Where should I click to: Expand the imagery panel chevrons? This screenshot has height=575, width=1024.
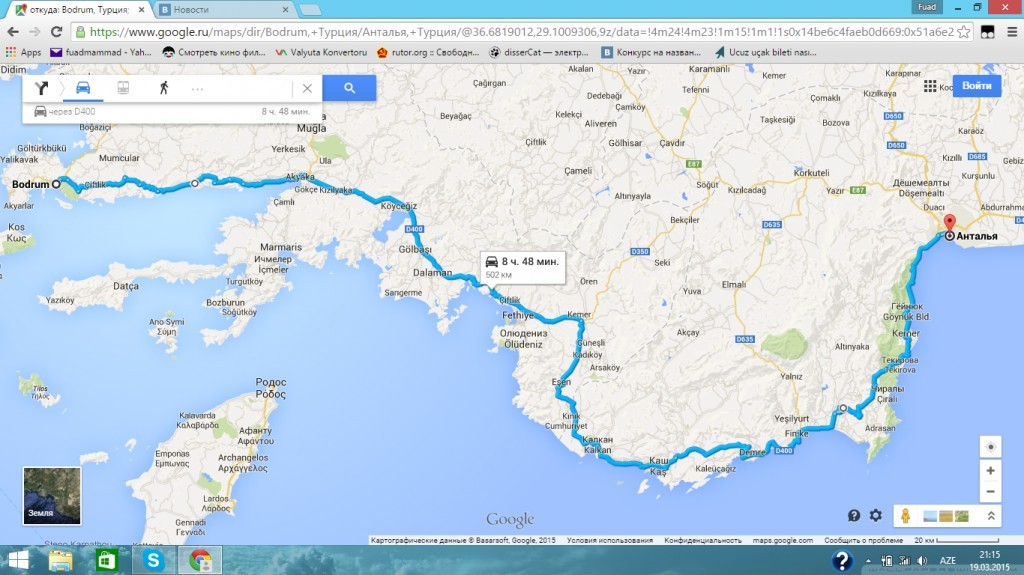click(x=991, y=516)
